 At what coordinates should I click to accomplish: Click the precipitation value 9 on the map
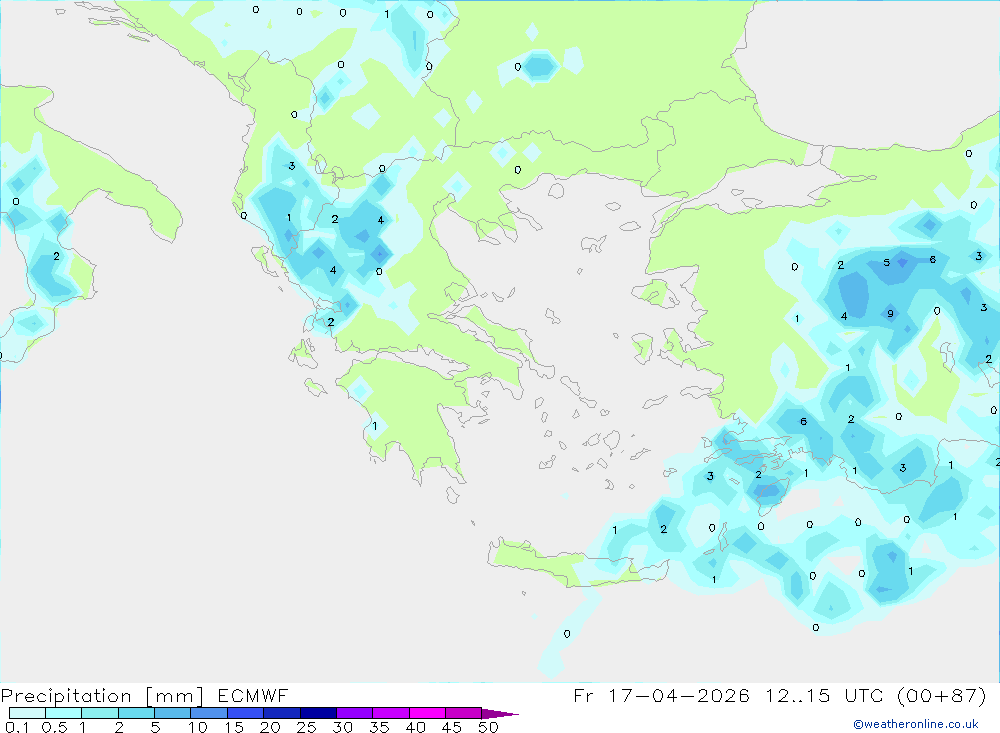pyautogui.click(x=890, y=313)
